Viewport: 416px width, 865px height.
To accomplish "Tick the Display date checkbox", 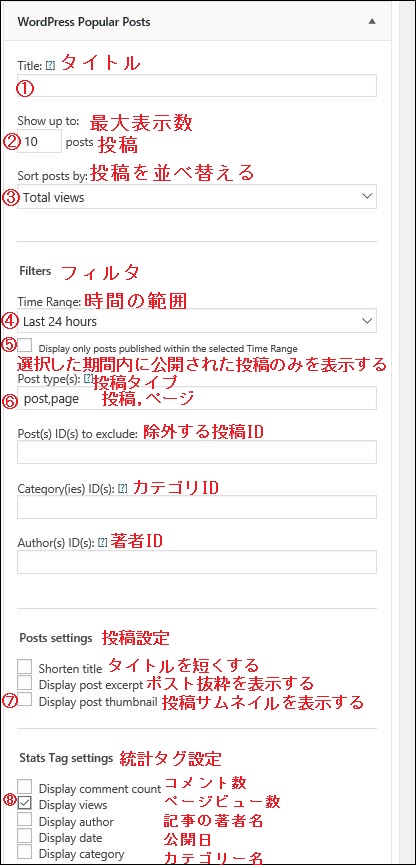I will click(25, 836).
